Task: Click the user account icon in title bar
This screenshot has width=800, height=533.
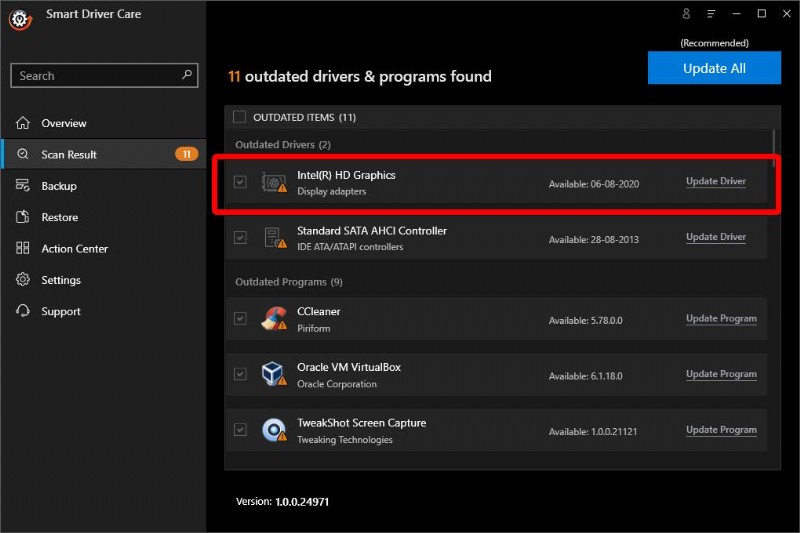Action: [686, 14]
